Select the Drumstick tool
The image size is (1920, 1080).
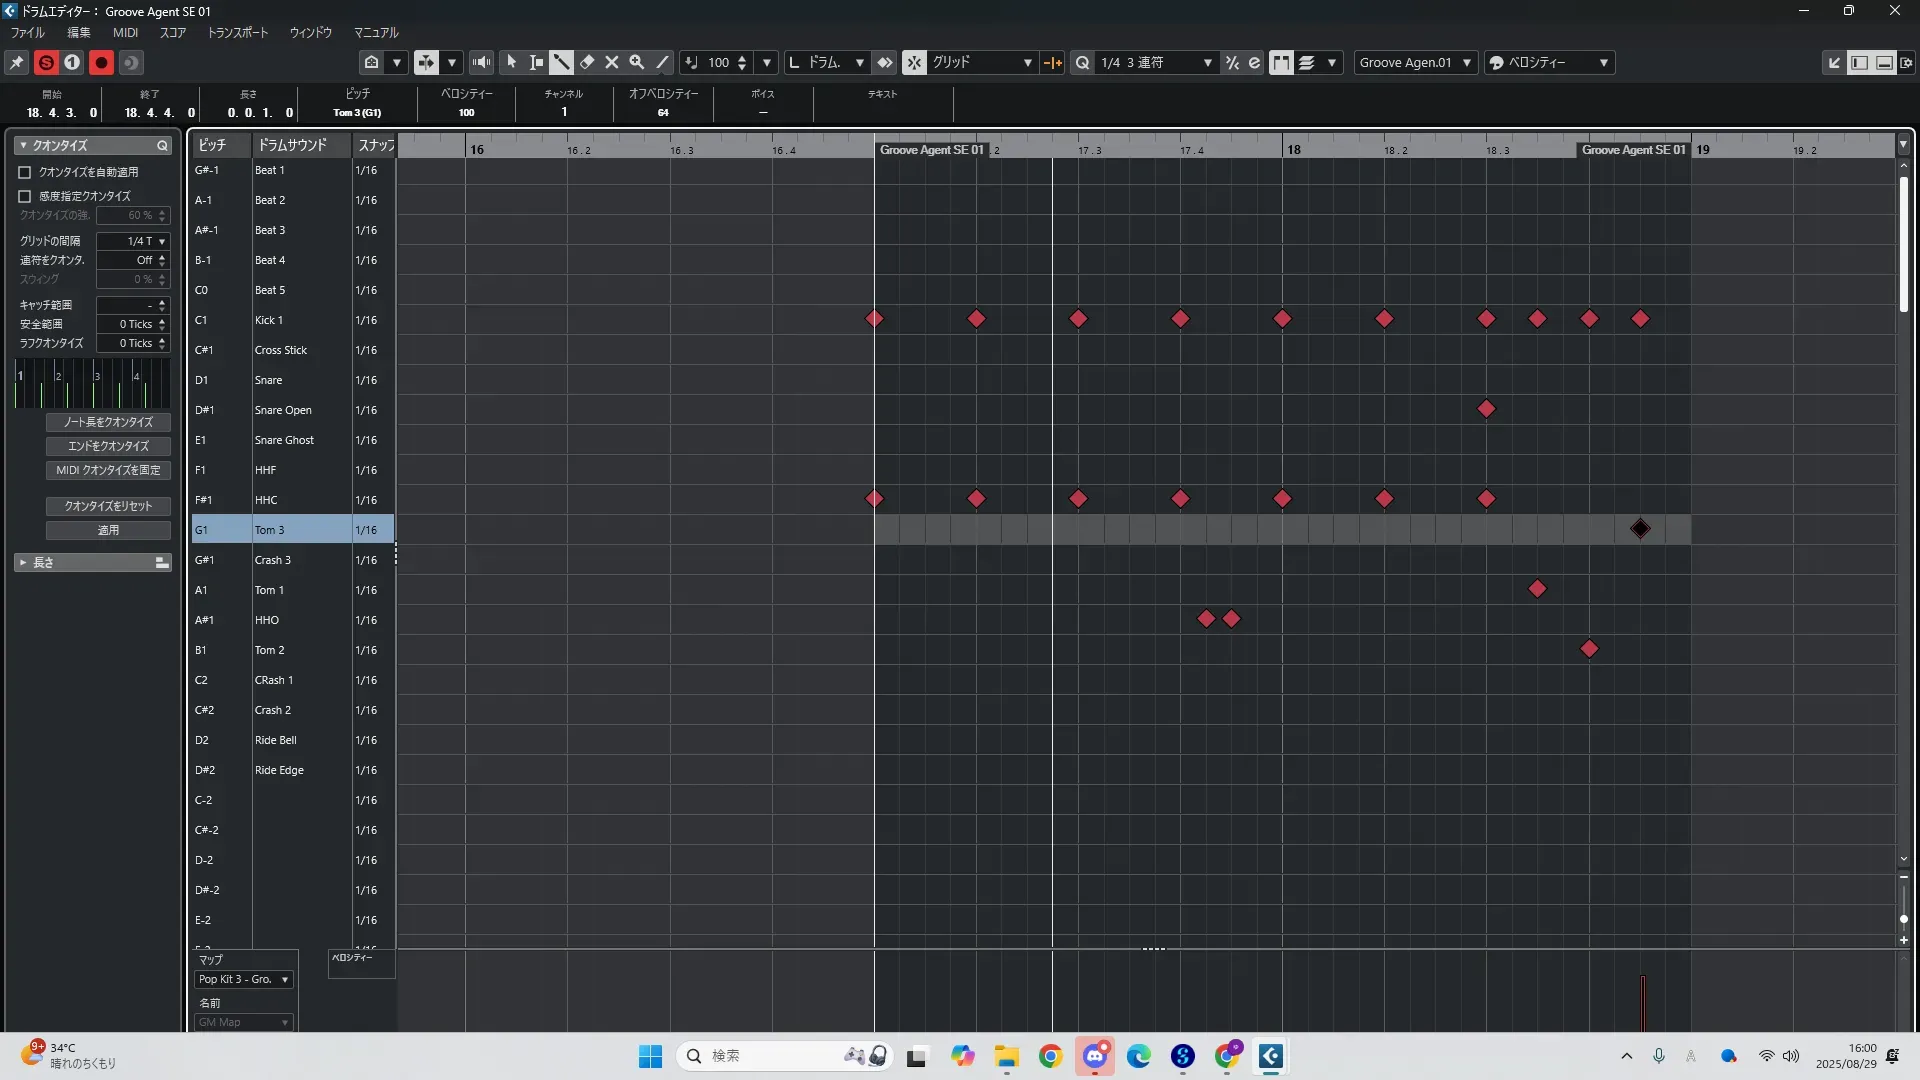coord(561,62)
